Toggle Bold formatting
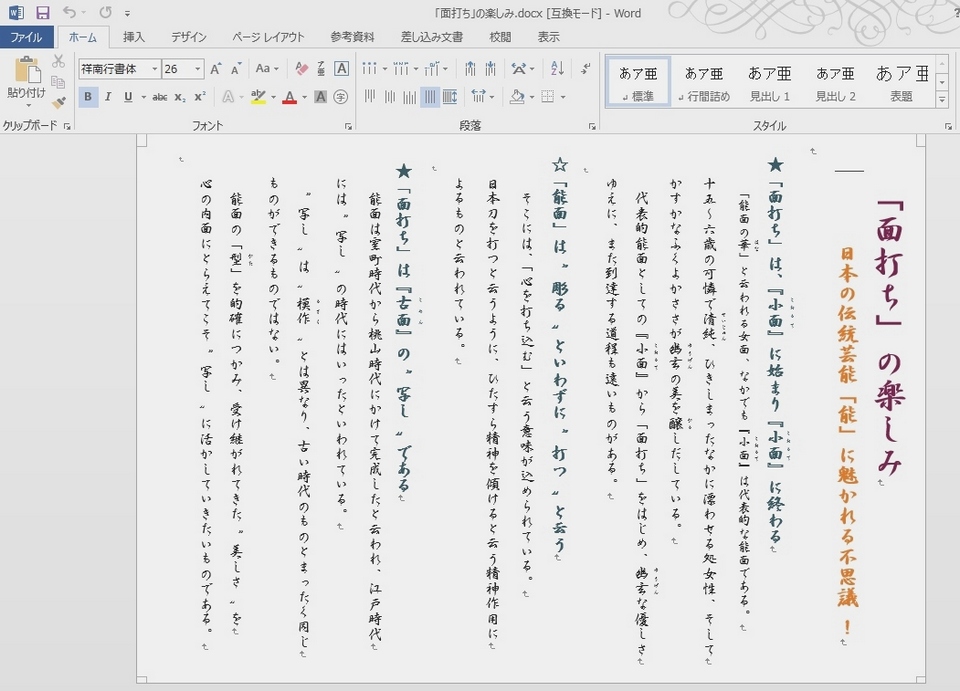Image resolution: width=960 pixels, height=691 pixels. (x=88, y=97)
